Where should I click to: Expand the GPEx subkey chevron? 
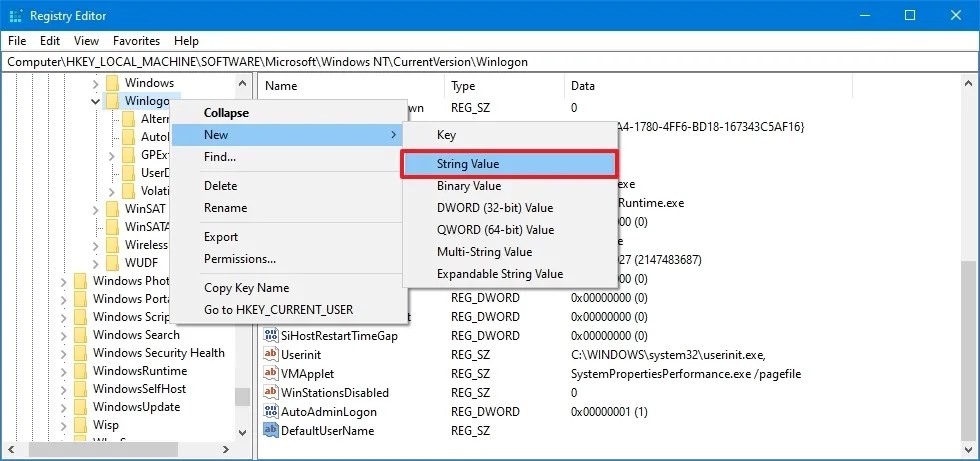point(112,155)
